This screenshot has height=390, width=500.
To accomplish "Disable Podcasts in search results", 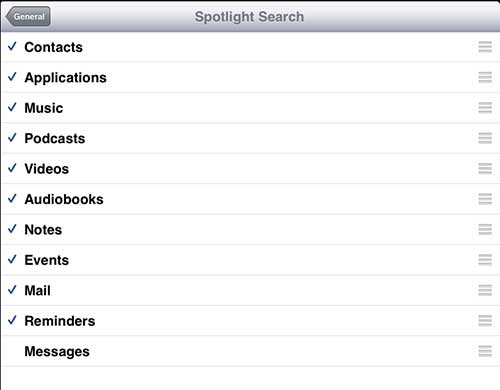I will (x=250, y=138).
